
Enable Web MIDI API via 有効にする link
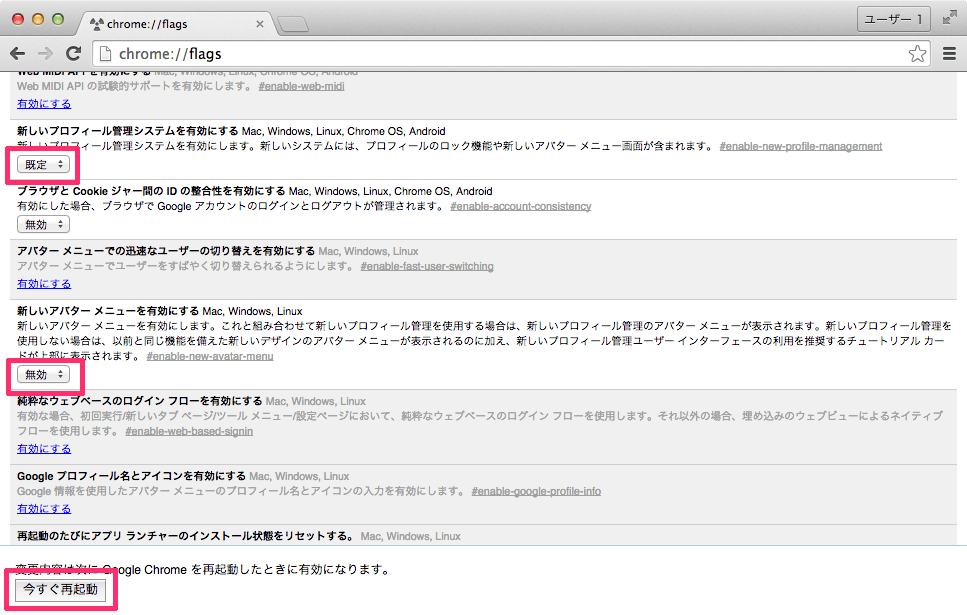(44, 104)
